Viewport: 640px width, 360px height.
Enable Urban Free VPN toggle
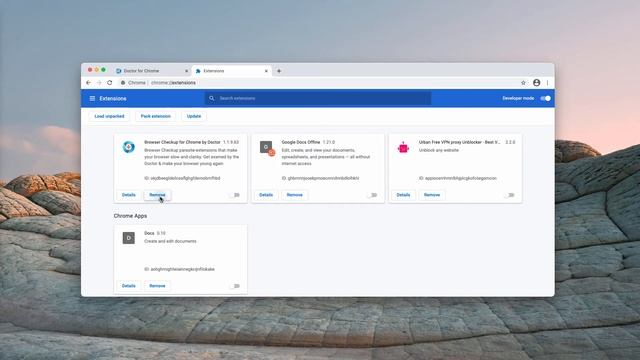[509, 195]
